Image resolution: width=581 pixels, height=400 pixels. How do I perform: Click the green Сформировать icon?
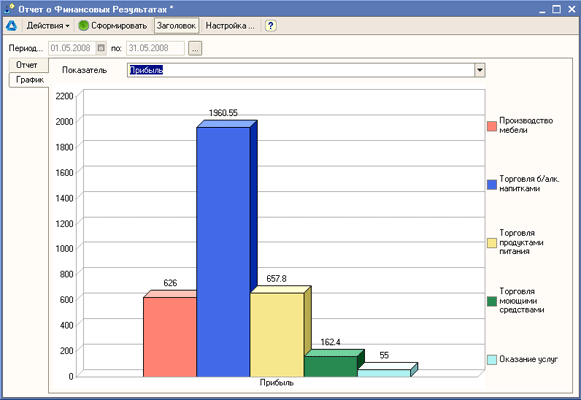tap(84, 26)
